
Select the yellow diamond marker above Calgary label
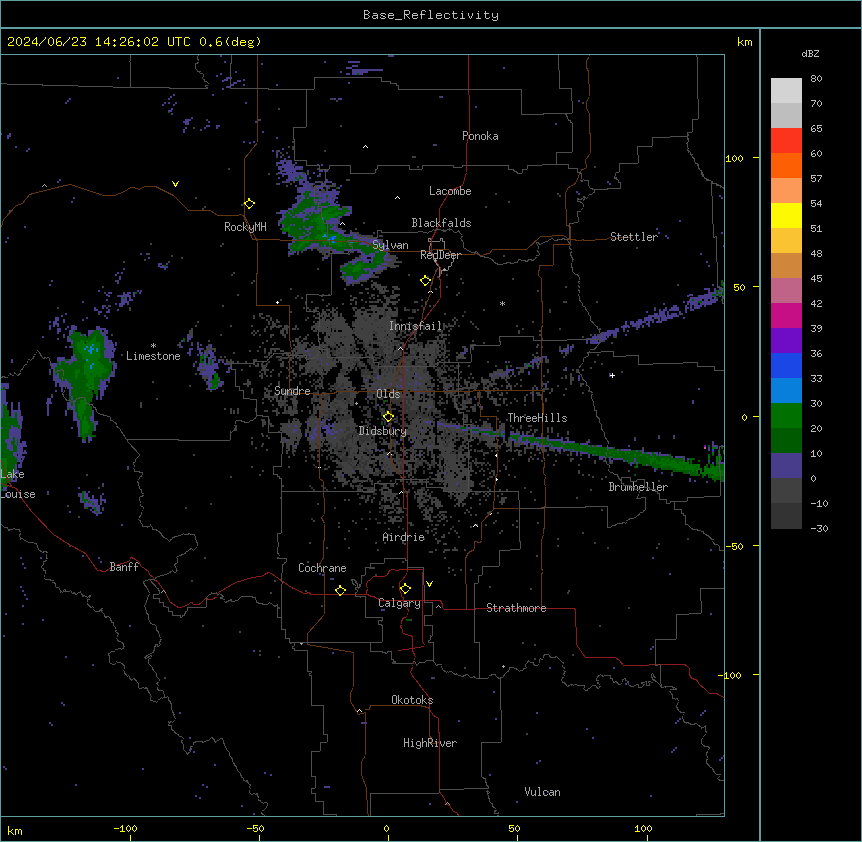(x=405, y=589)
